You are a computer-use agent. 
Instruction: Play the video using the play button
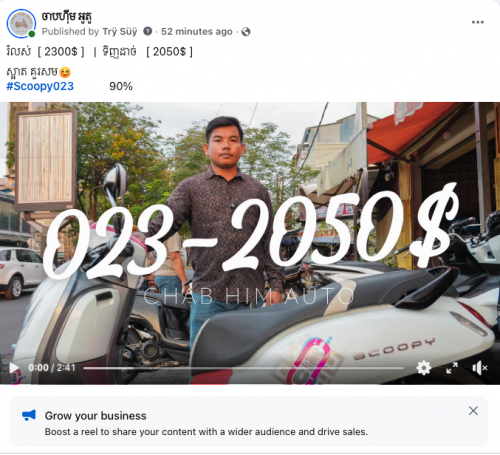point(14,368)
